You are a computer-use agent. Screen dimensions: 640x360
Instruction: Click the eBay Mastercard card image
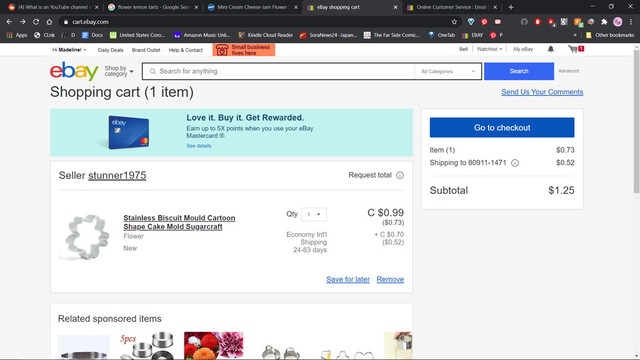click(129, 133)
